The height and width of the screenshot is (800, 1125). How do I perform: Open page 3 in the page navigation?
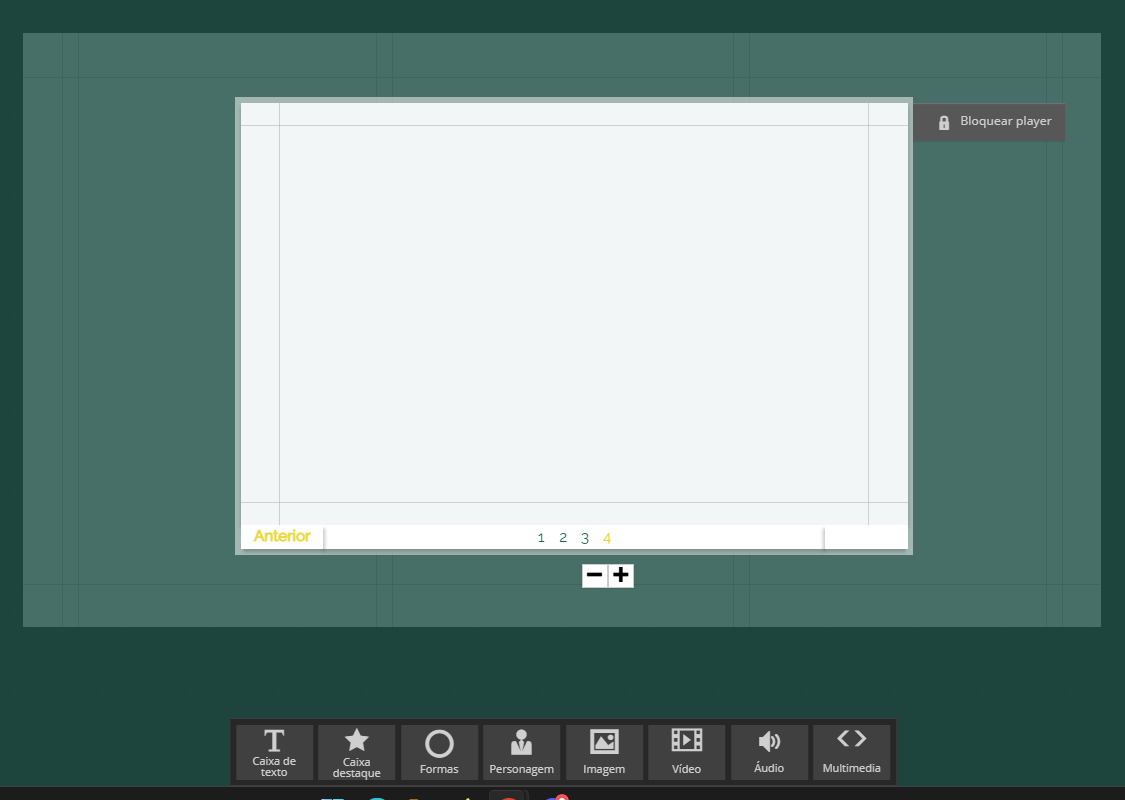[x=585, y=538]
